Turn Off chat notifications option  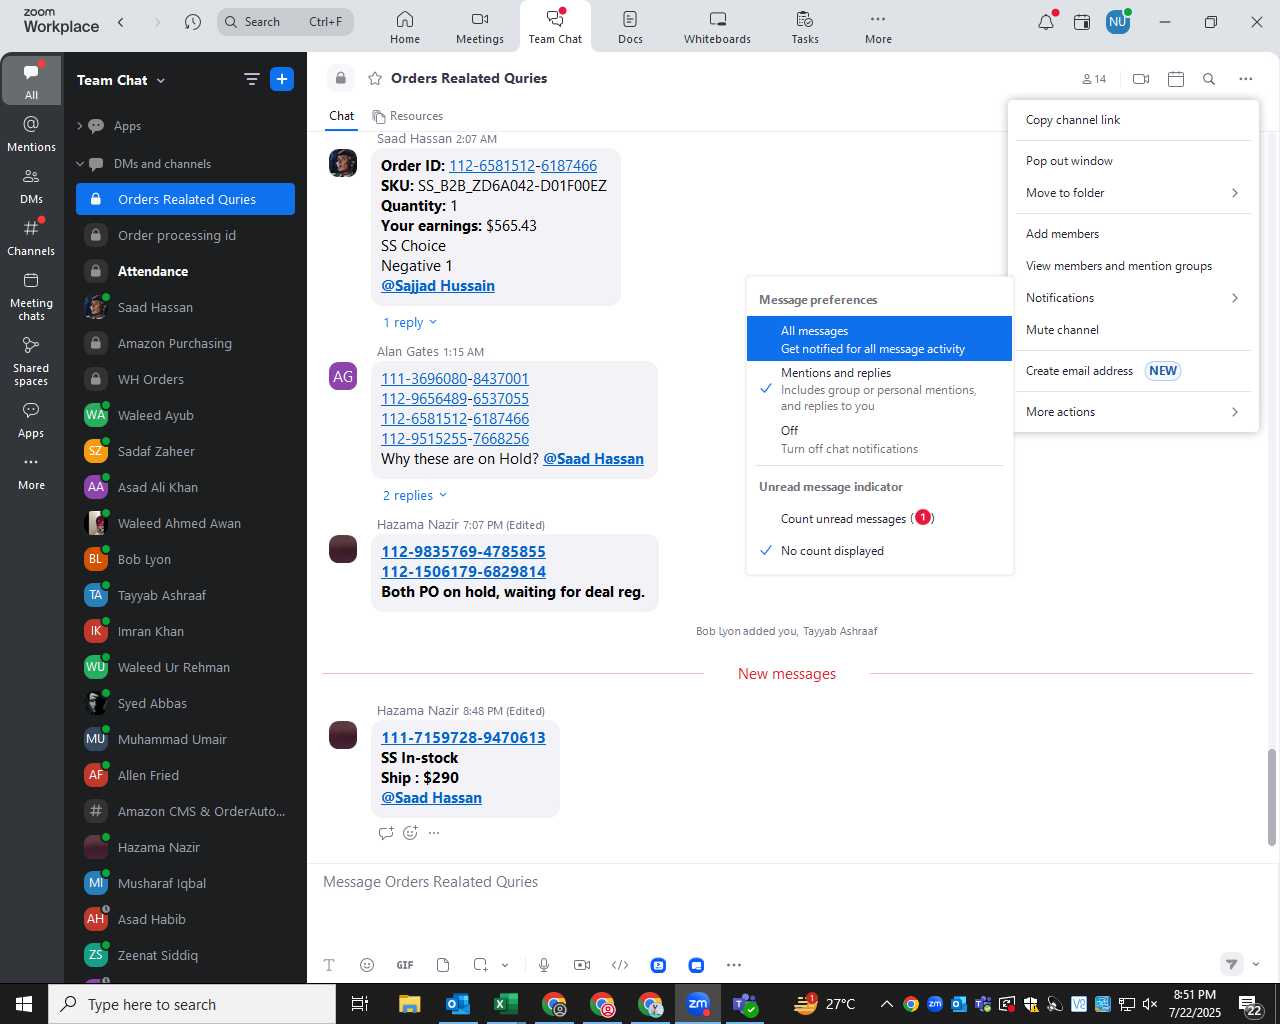click(x=879, y=439)
